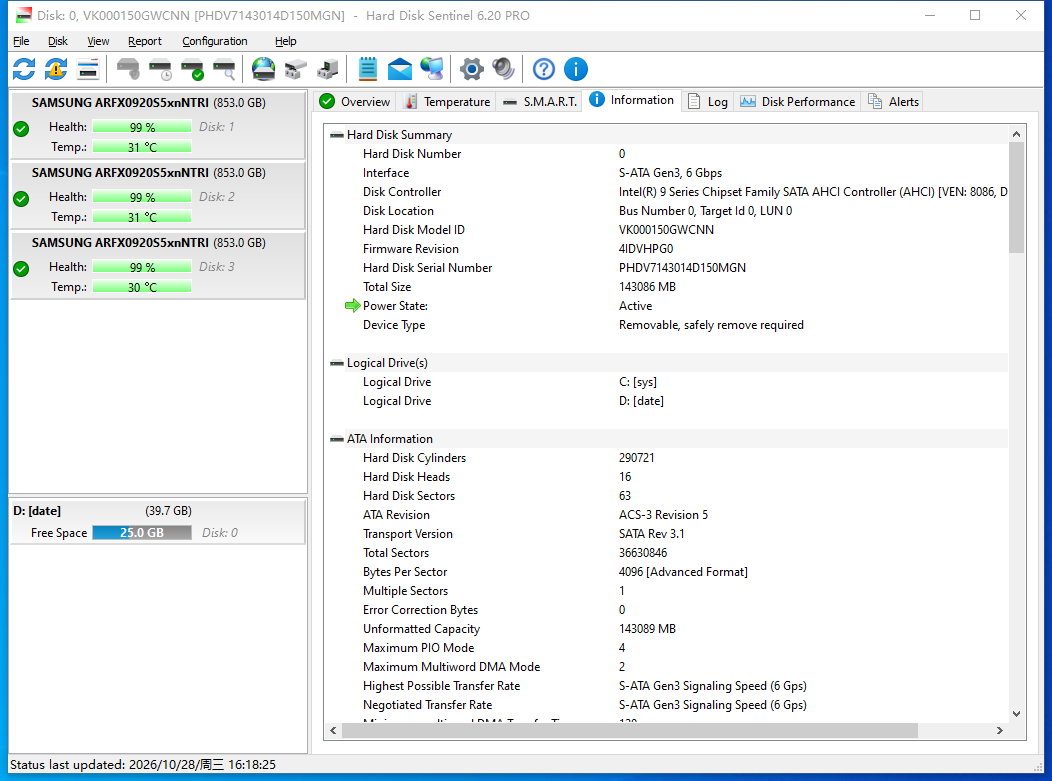1052x781 pixels.
Task: Select the second SAMSUNG disk, Disk 2
Action: (158, 195)
